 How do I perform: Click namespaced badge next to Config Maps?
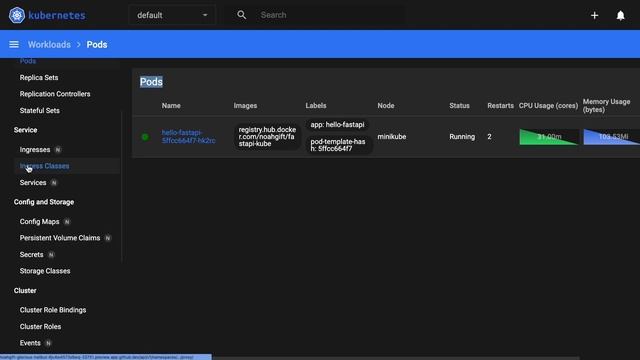(67, 222)
